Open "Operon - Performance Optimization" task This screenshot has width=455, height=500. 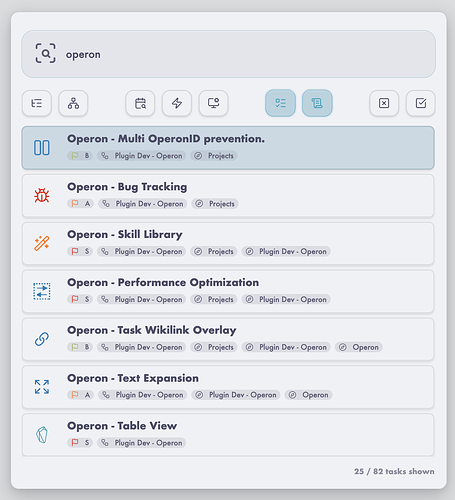coord(228,292)
